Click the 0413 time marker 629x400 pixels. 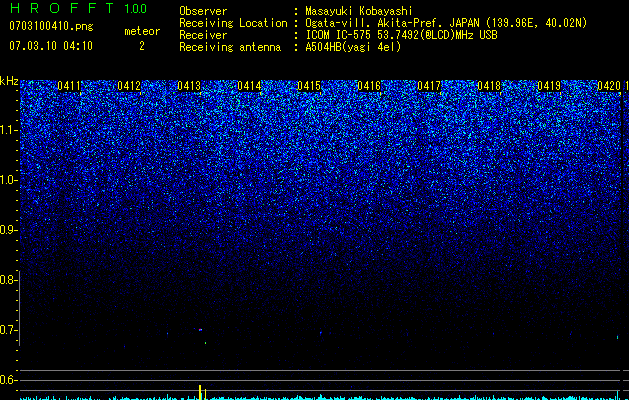pos(189,86)
